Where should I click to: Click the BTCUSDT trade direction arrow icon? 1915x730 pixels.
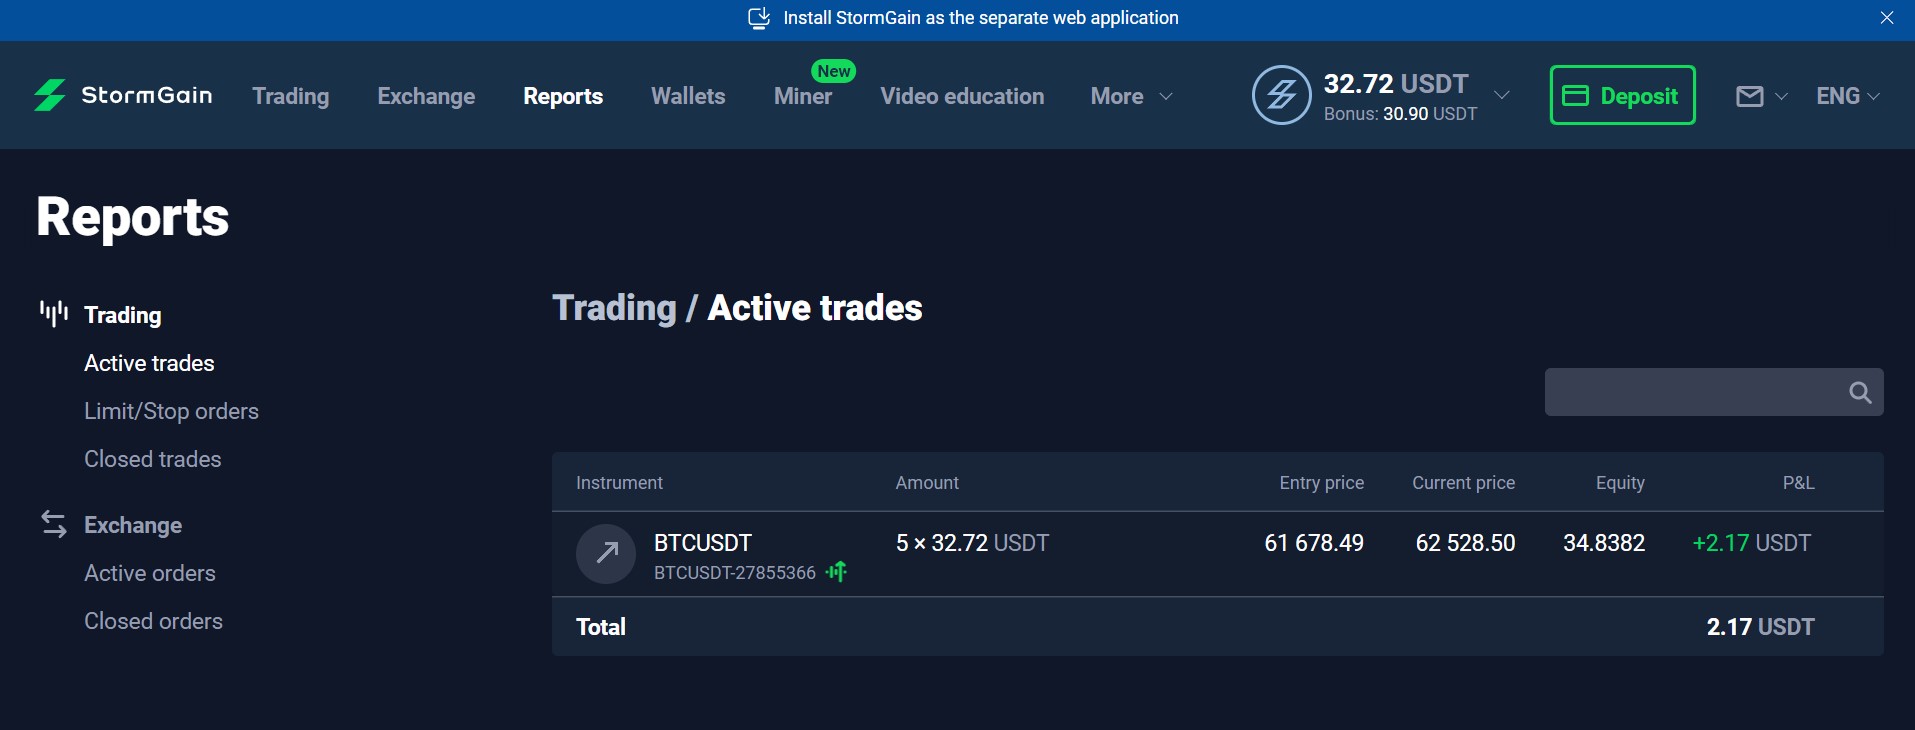(606, 553)
